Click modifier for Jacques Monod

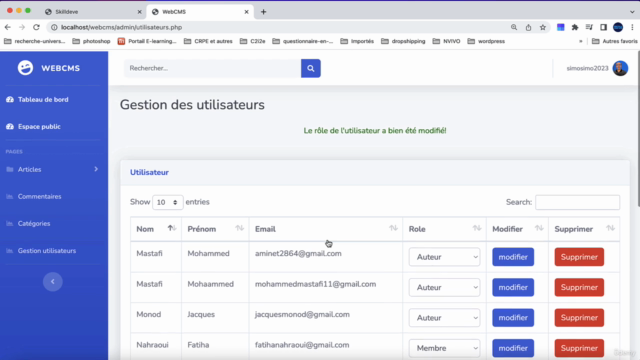click(513, 318)
